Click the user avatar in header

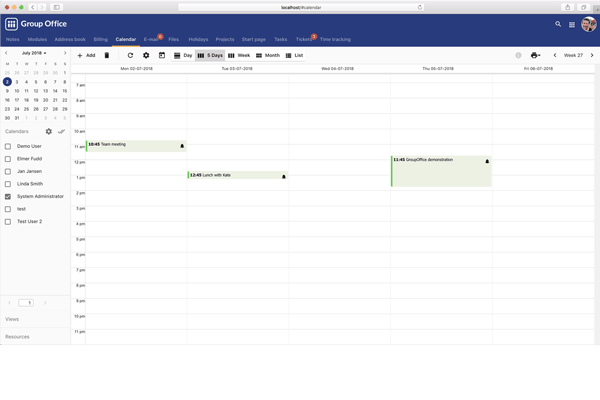point(589,24)
